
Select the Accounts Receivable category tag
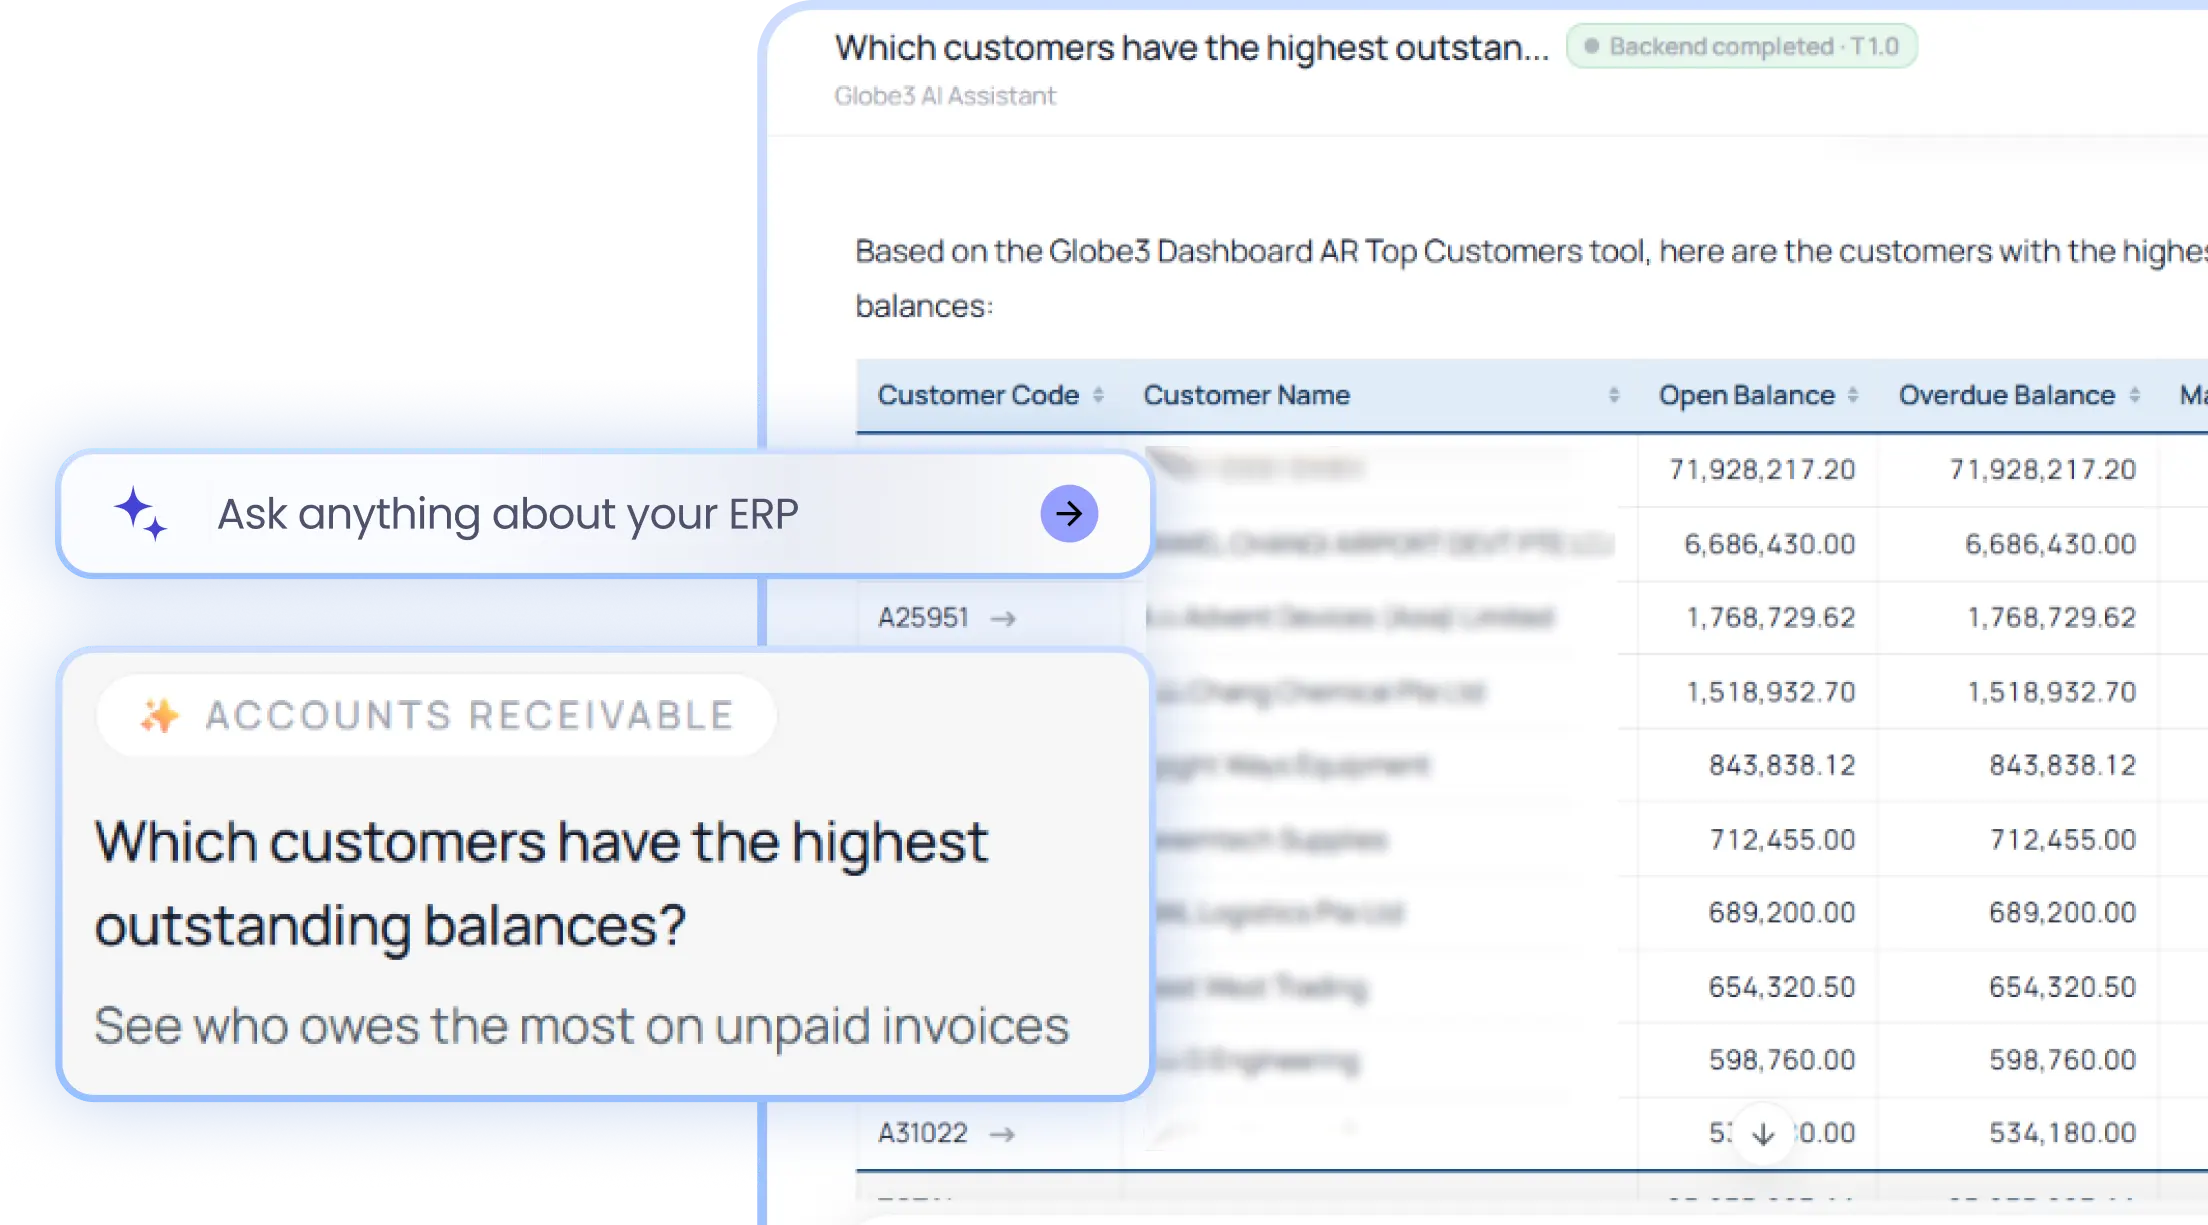point(436,716)
